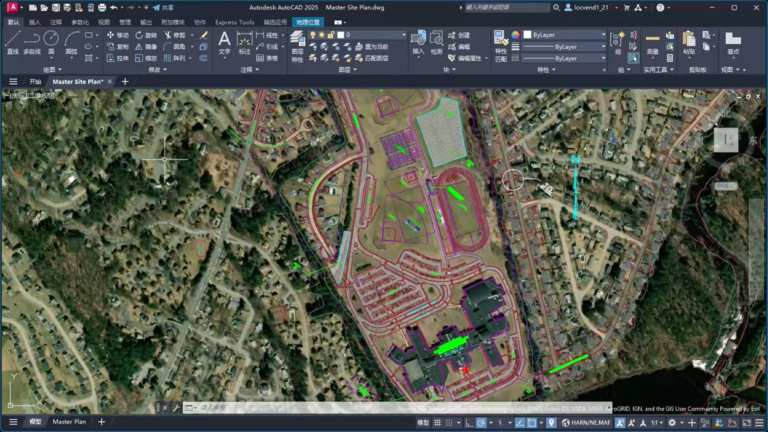The image size is (768, 432).
Task: Toggle ortho mode in status bar
Action: click(469, 423)
